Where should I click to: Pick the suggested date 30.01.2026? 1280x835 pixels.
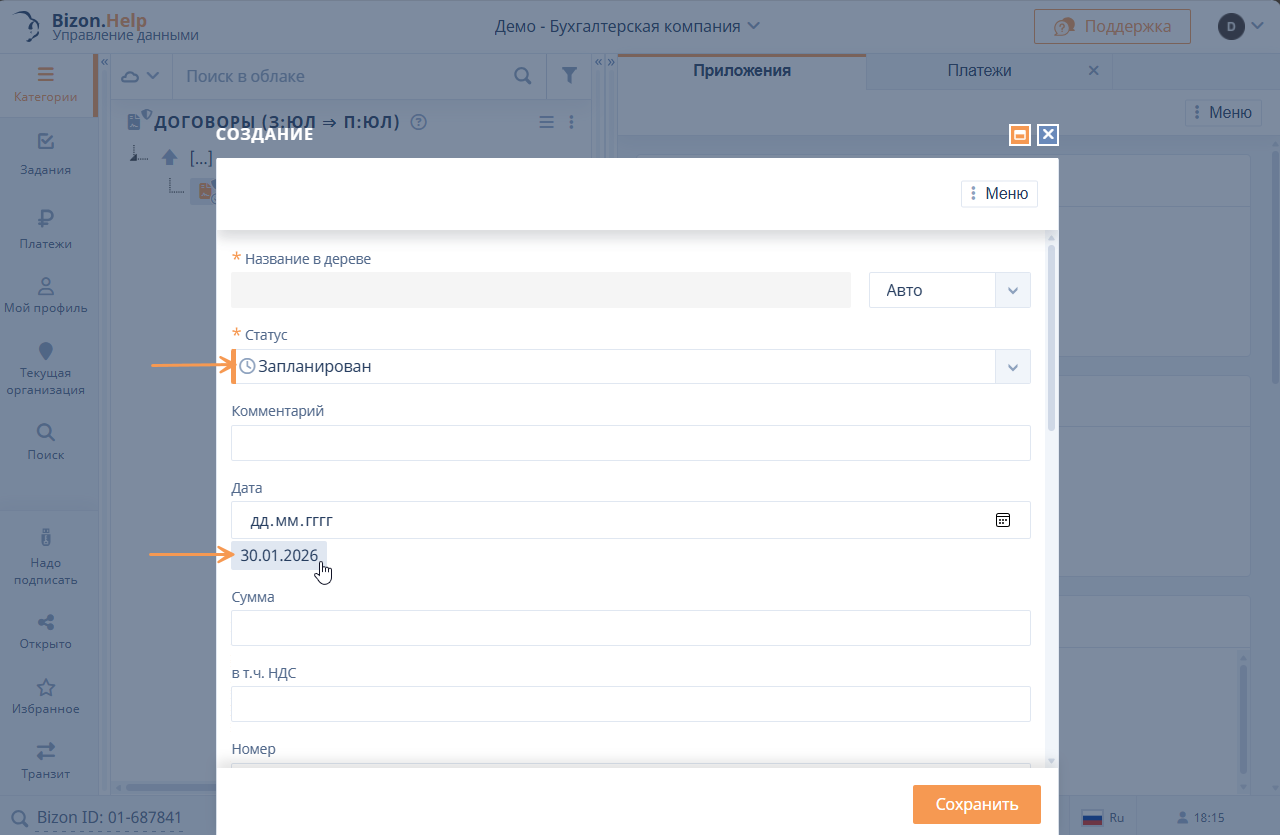tap(279, 556)
